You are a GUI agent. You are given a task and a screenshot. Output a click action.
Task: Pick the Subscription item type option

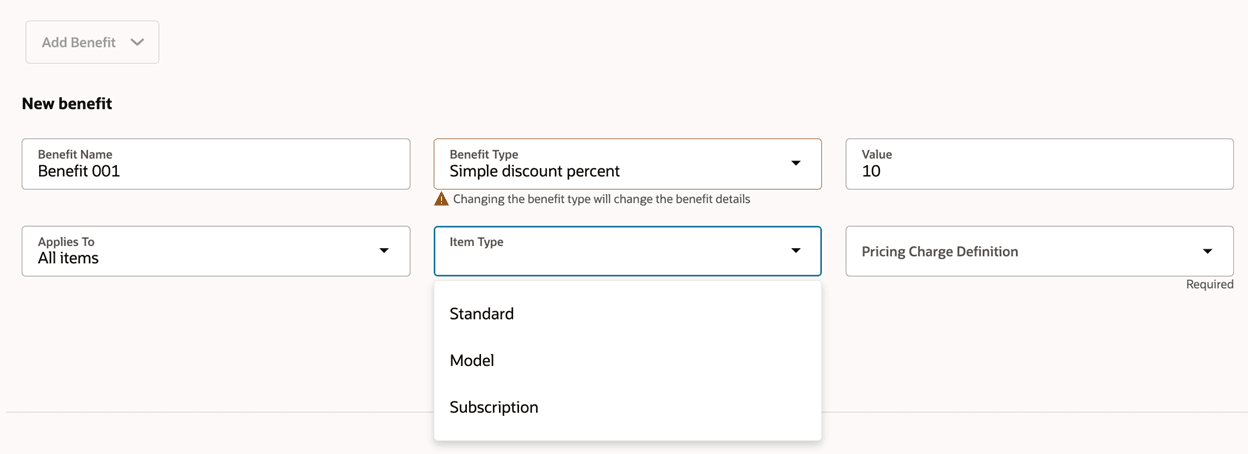pos(494,408)
